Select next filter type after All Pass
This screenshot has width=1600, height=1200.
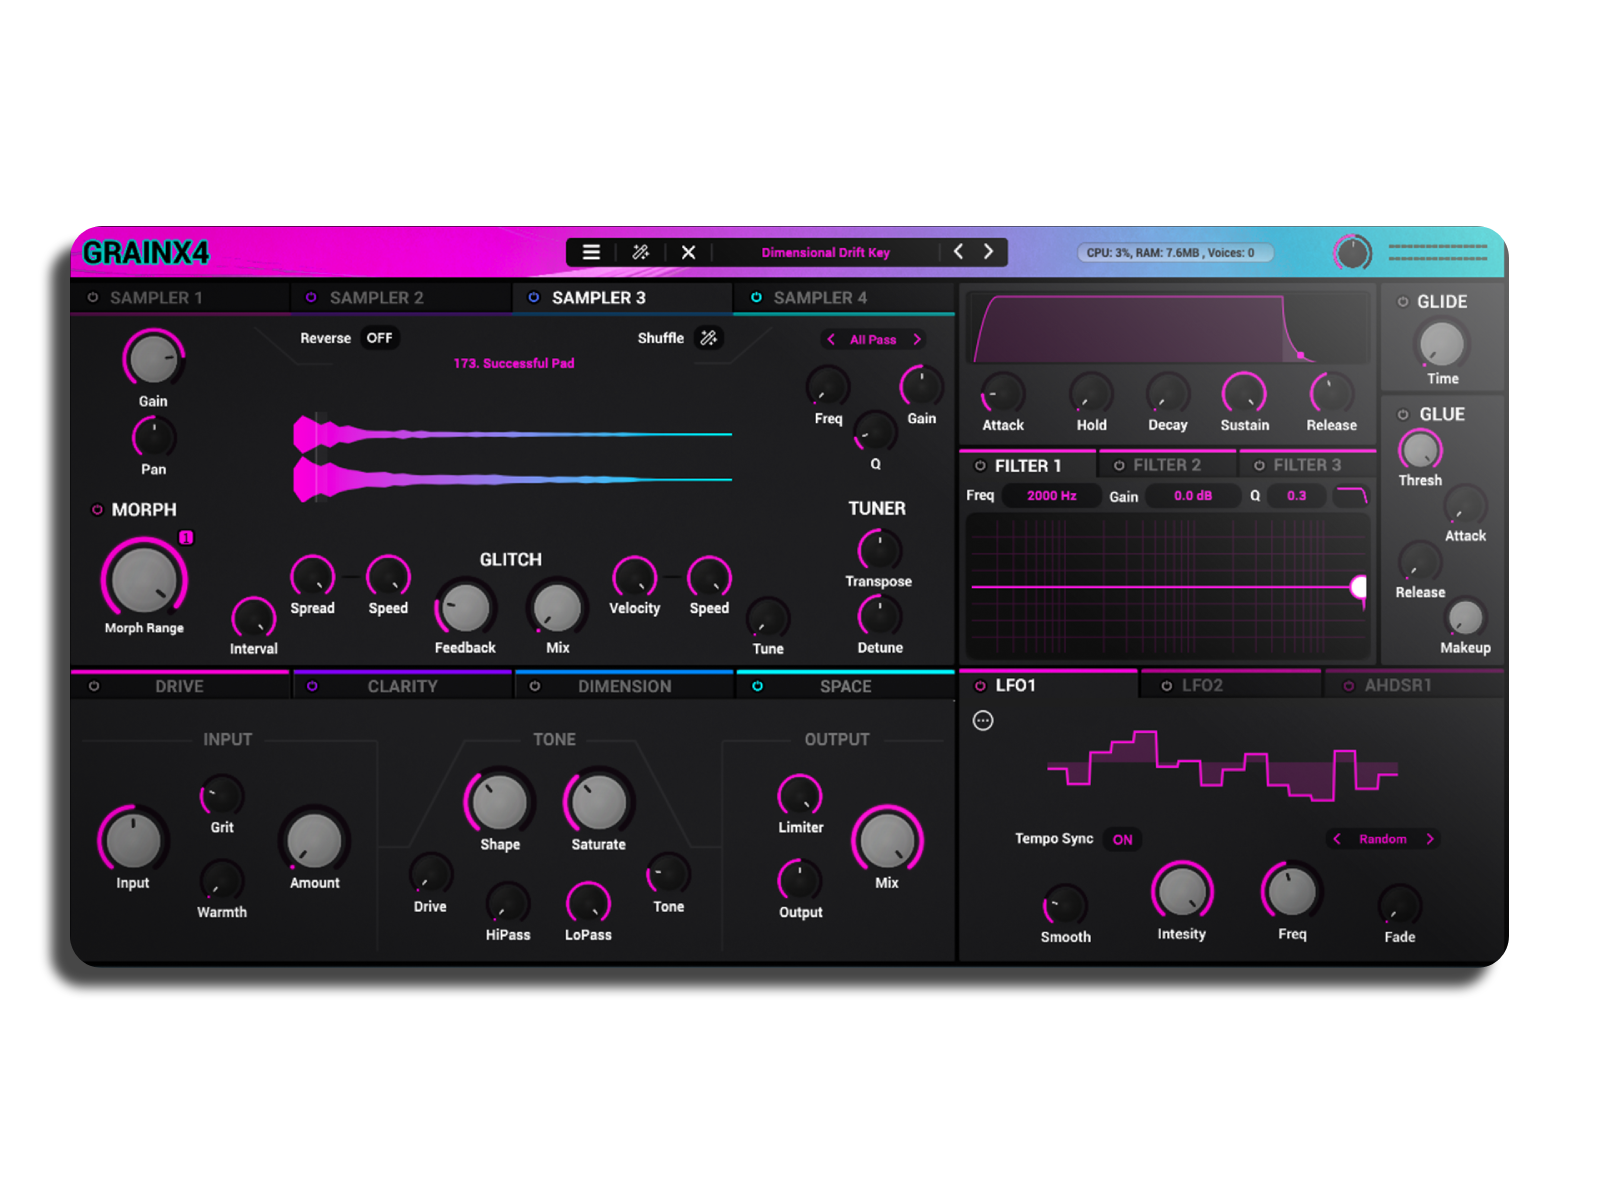pos(916,340)
